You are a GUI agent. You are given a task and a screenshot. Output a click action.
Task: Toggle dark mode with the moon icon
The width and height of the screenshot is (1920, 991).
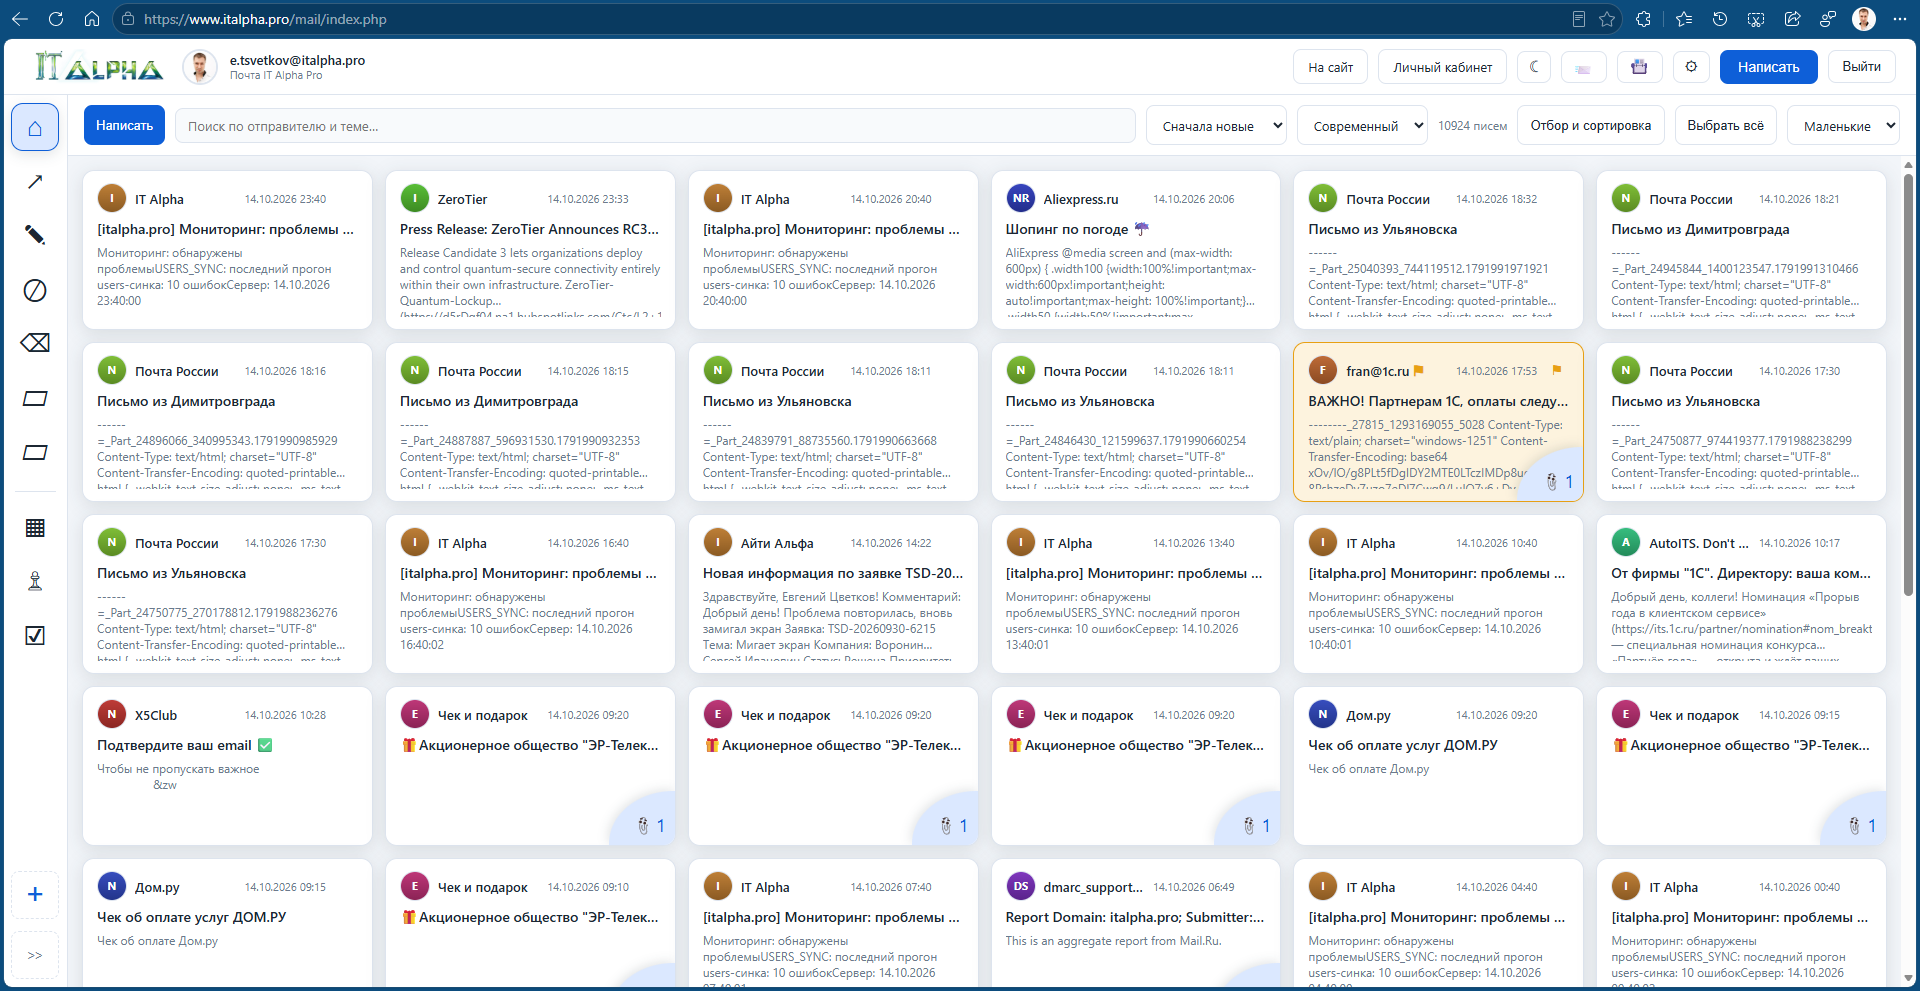tap(1534, 67)
